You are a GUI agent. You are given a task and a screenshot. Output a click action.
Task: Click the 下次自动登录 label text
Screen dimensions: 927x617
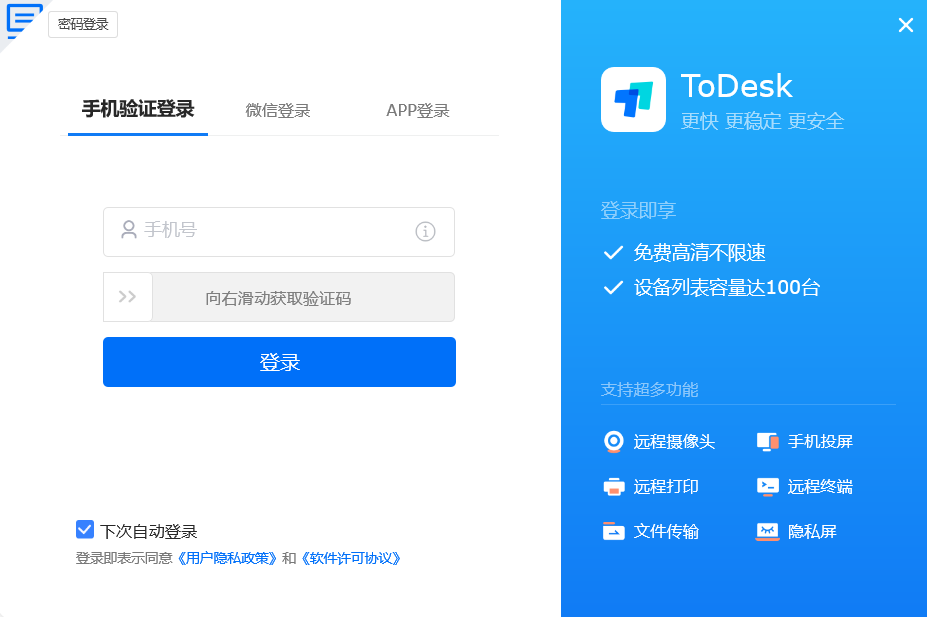click(148, 531)
